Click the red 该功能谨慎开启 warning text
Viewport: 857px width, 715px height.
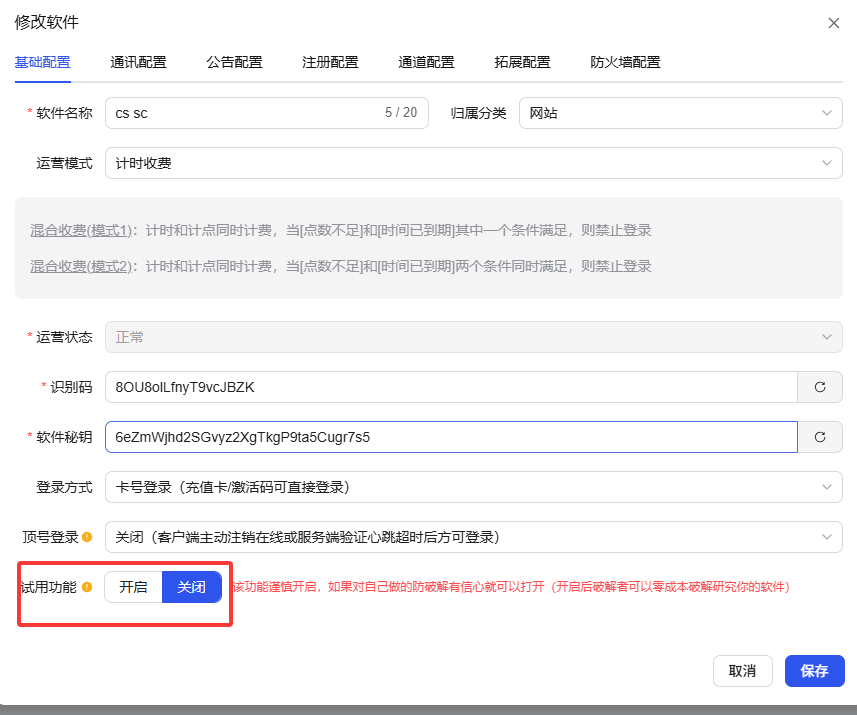pos(510,587)
